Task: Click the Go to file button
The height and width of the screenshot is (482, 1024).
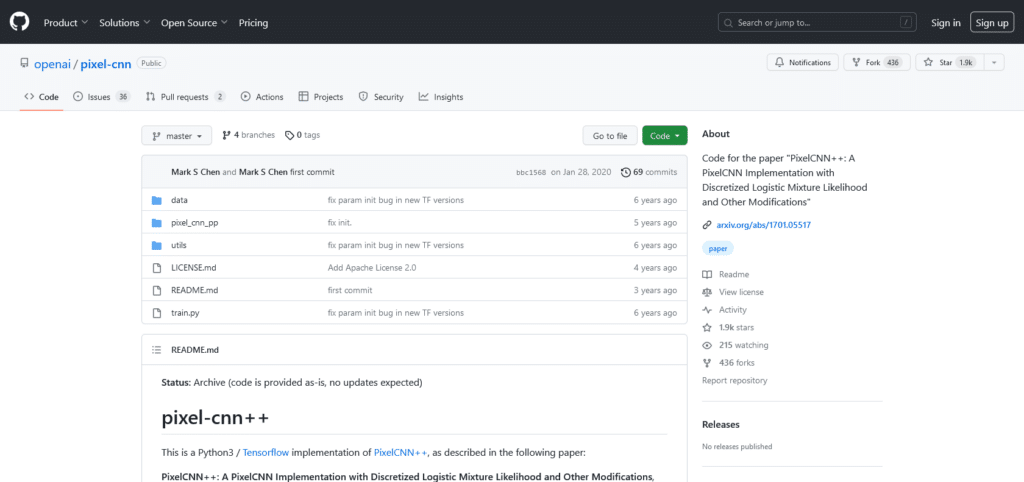Action: coord(609,136)
